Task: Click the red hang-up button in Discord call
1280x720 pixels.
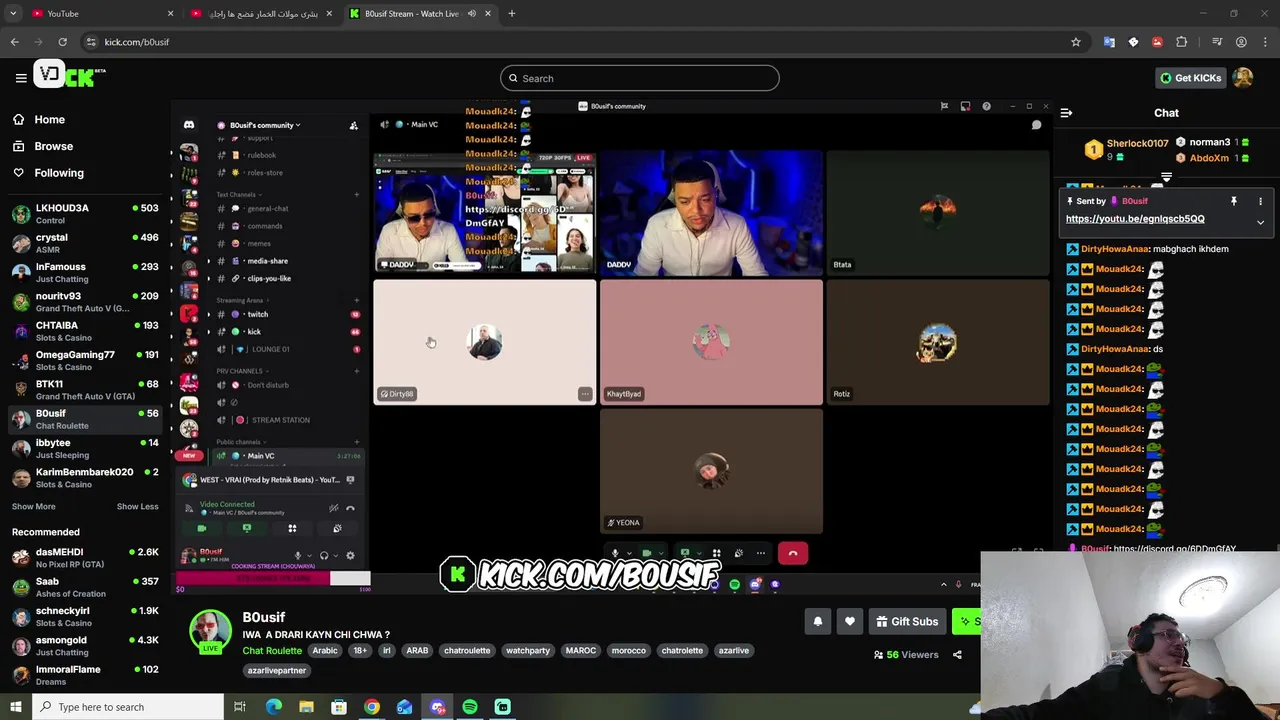Action: pos(793,553)
